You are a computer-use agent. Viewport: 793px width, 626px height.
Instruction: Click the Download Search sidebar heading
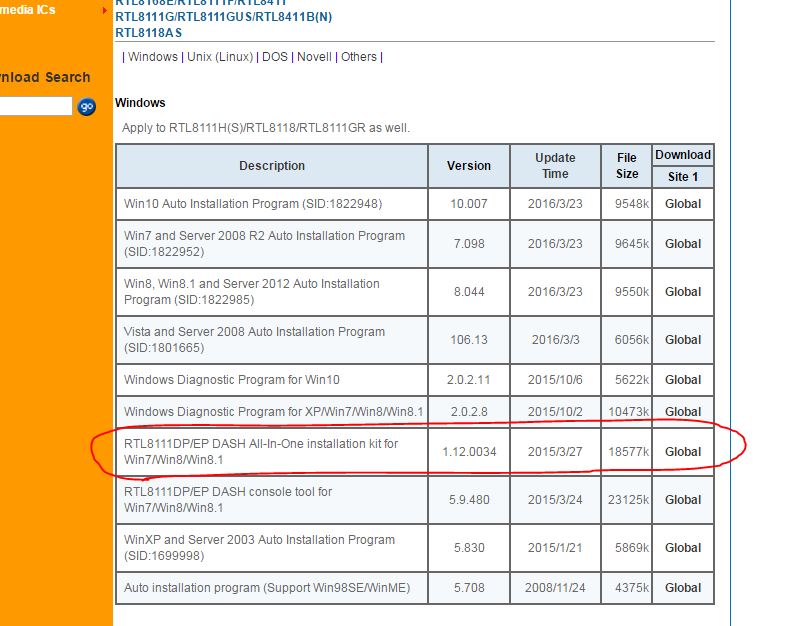coord(45,77)
